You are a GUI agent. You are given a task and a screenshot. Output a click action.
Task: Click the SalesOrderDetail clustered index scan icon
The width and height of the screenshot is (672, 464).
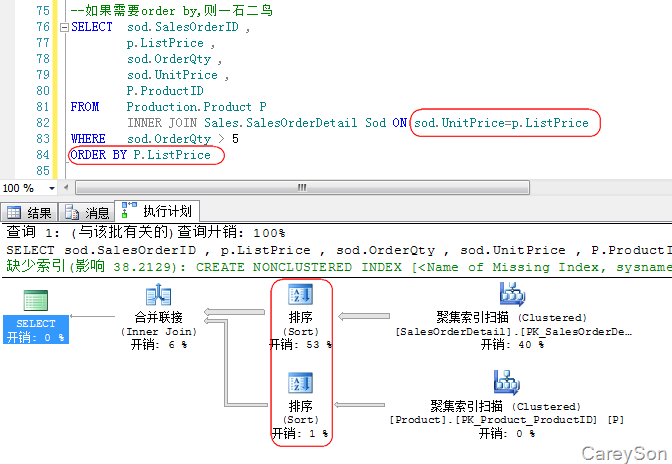click(513, 294)
